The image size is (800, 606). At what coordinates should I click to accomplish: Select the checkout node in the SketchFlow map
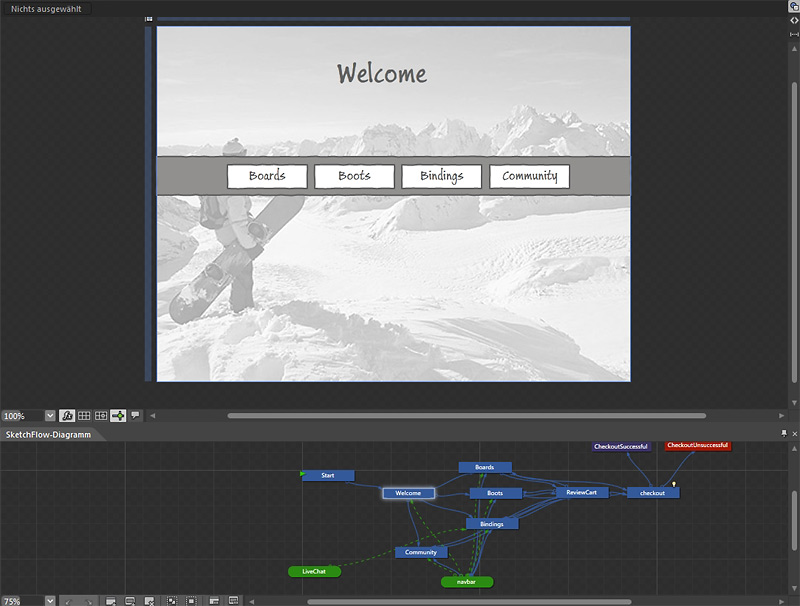(651, 492)
